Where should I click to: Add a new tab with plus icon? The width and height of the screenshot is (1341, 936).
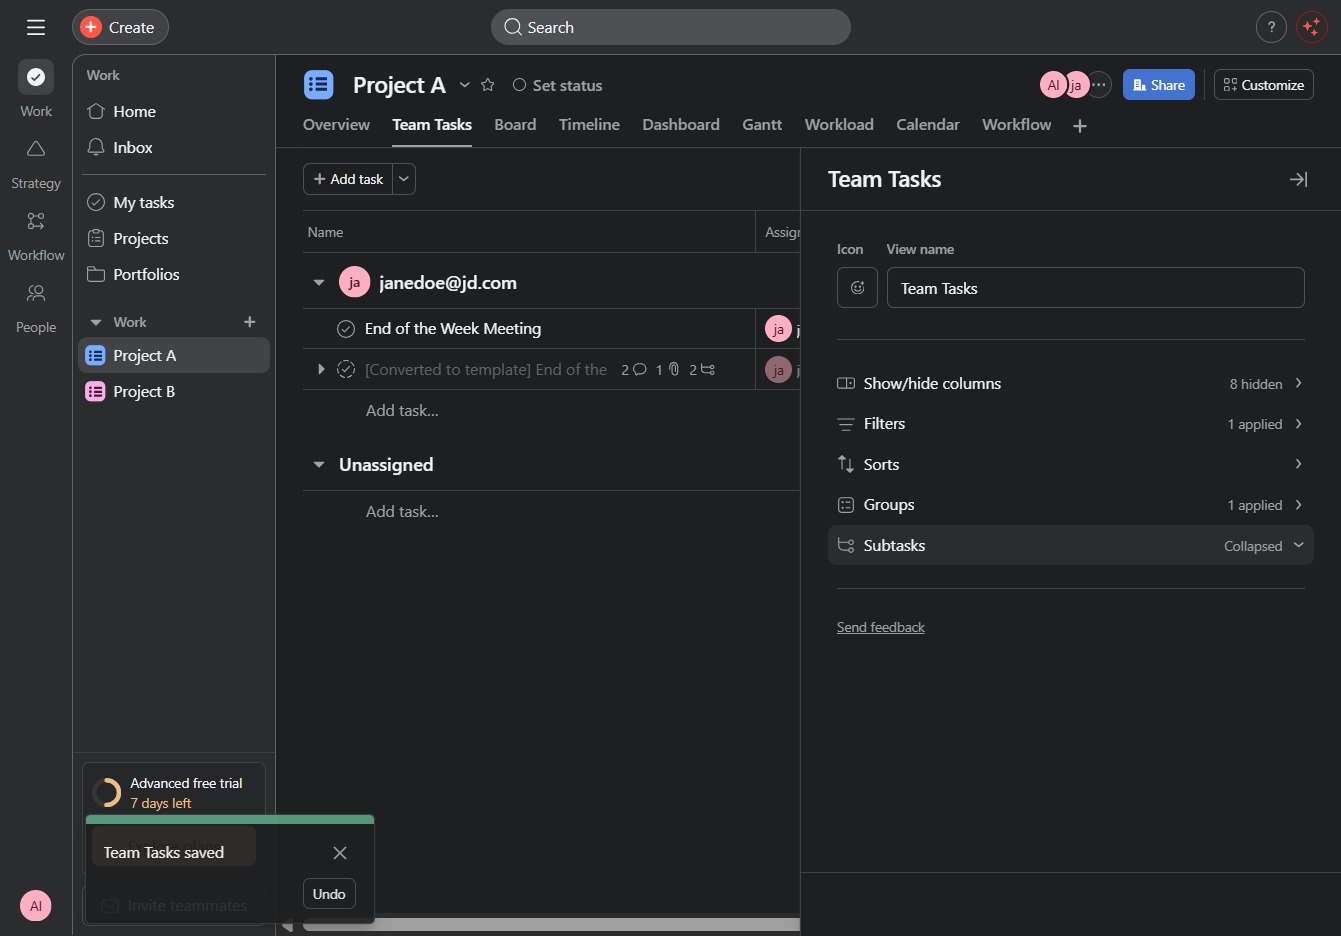(x=1080, y=126)
